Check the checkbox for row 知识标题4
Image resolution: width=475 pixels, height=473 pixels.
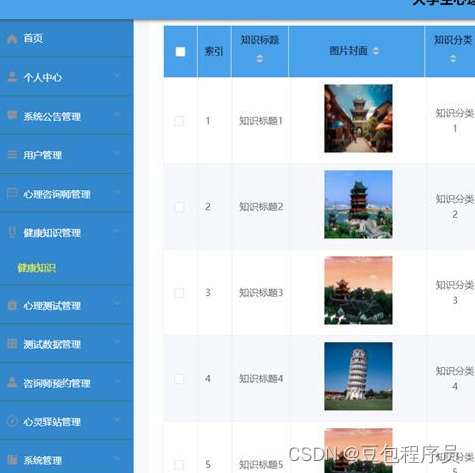(x=179, y=379)
